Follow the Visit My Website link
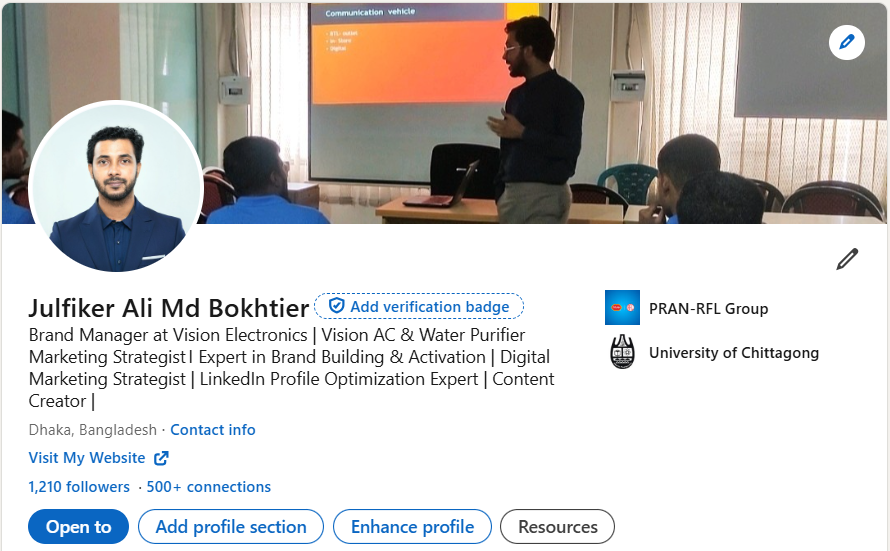Screen dimensions: 890x551 tap(87, 458)
